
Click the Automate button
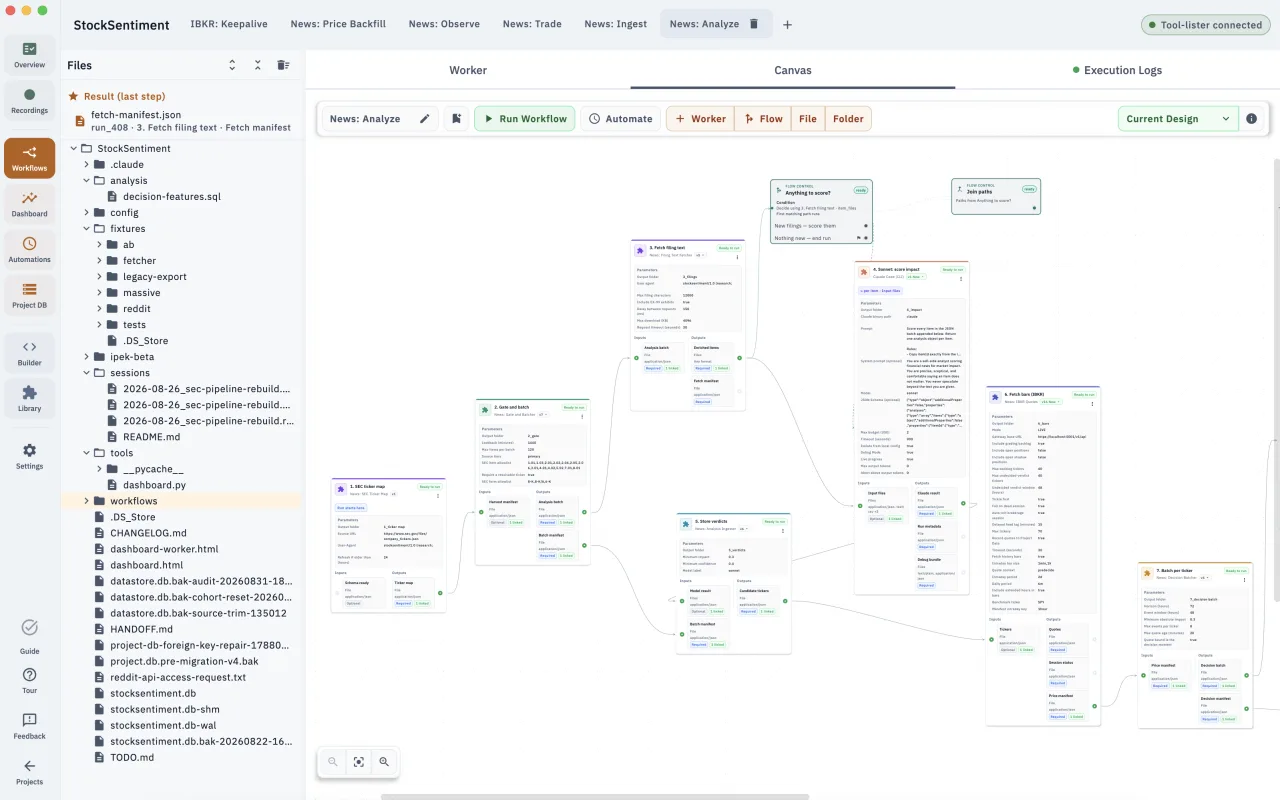pos(620,119)
